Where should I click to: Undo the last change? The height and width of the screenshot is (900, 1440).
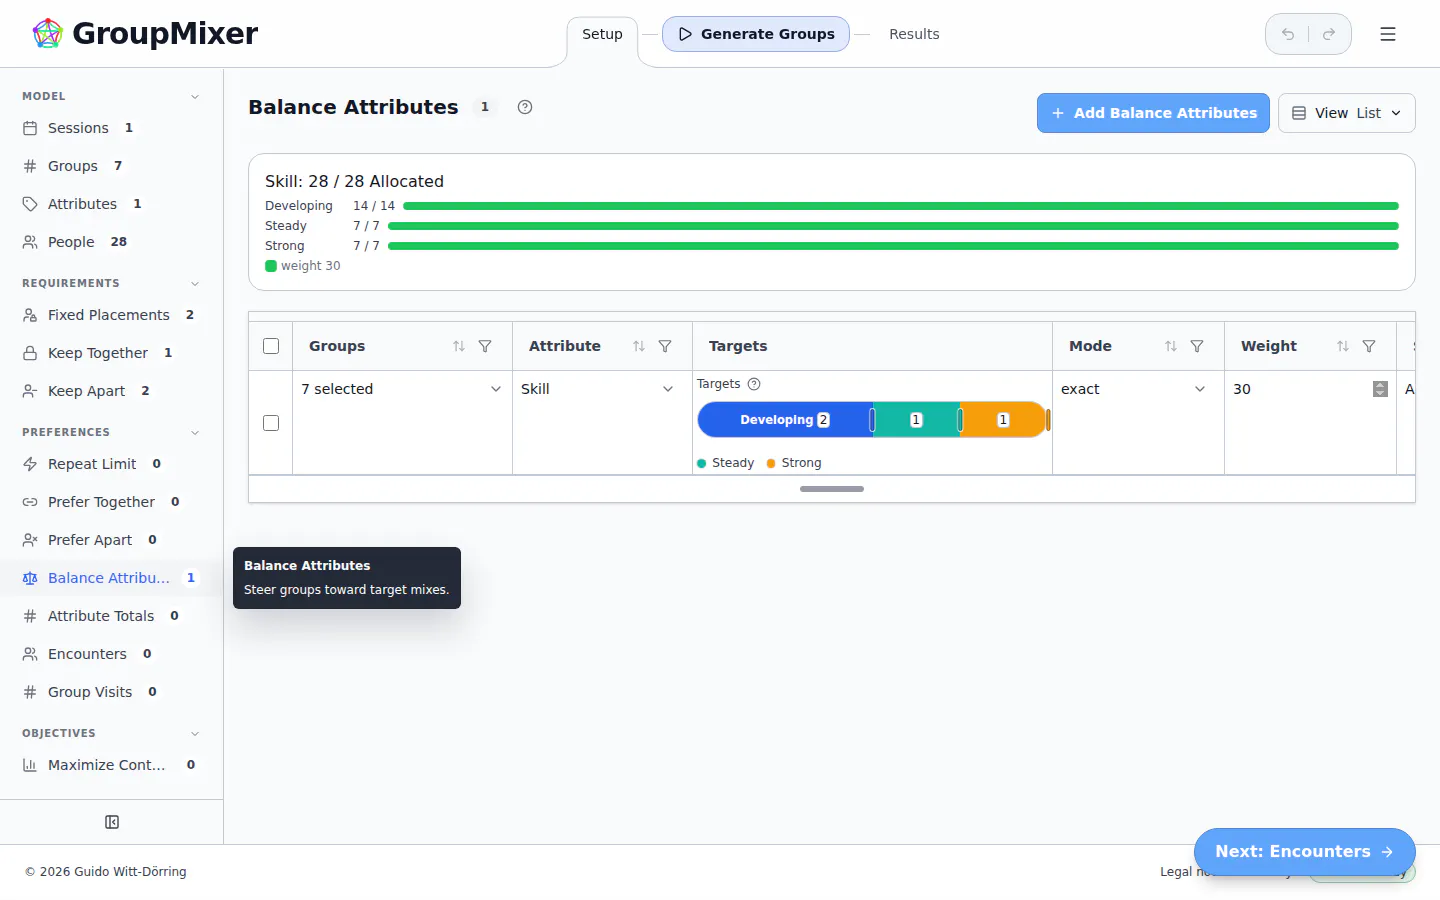tap(1288, 34)
